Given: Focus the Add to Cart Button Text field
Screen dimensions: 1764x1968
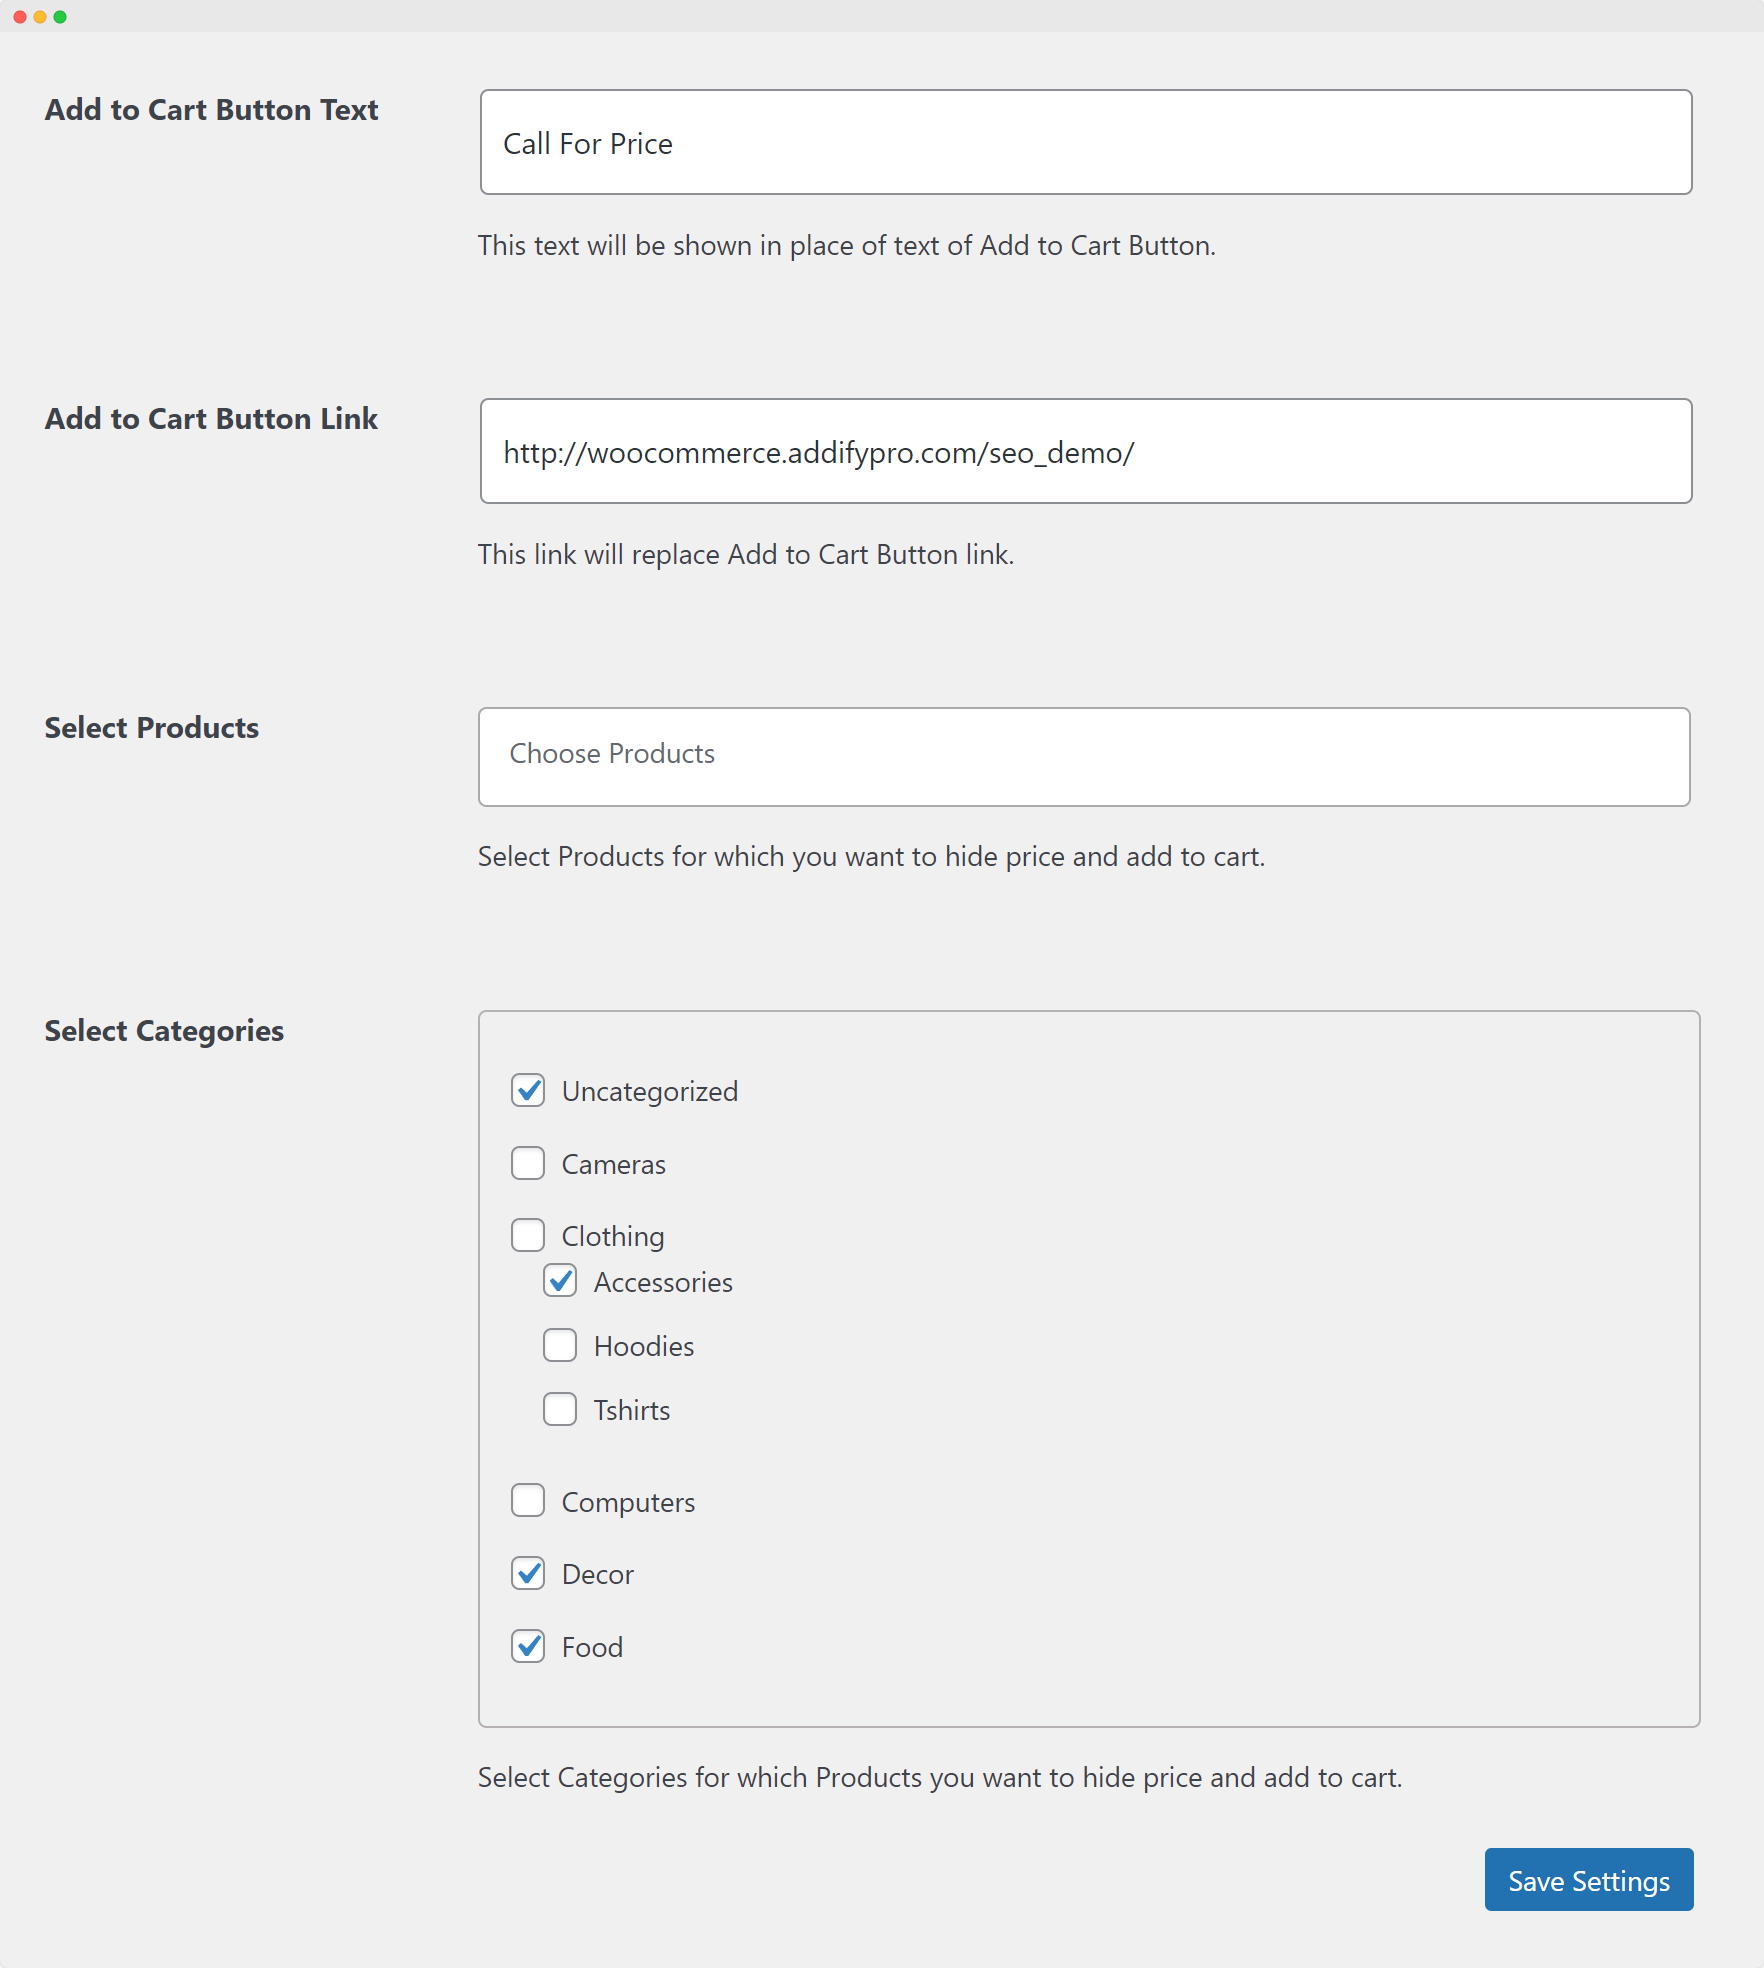Looking at the screenshot, I should point(1085,142).
